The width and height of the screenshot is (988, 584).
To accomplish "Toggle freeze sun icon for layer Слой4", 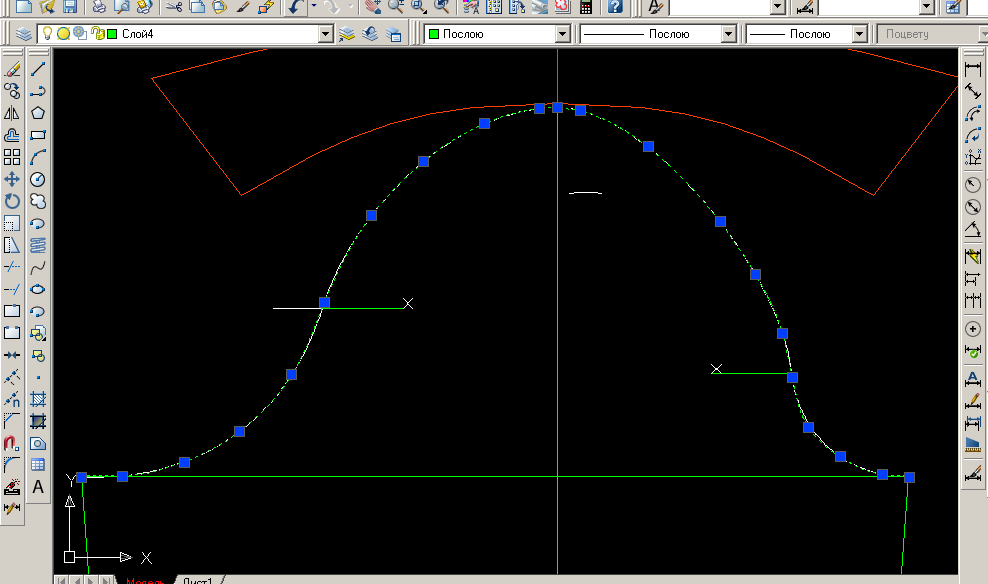I will (x=63, y=33).
